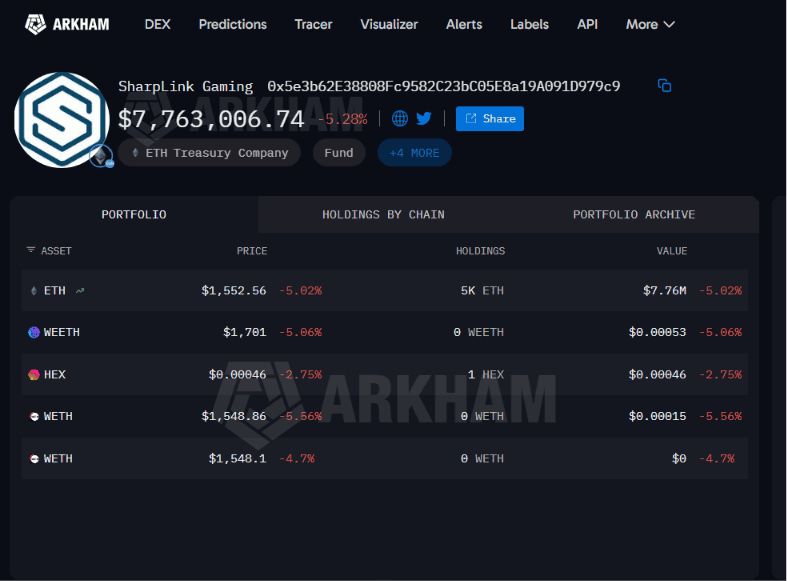Click the WETH price $1,548.1

coord(237,459)
